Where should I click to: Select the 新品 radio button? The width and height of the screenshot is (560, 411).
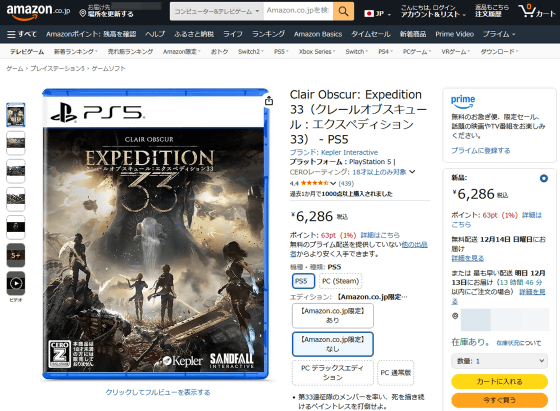coord(544,178)
